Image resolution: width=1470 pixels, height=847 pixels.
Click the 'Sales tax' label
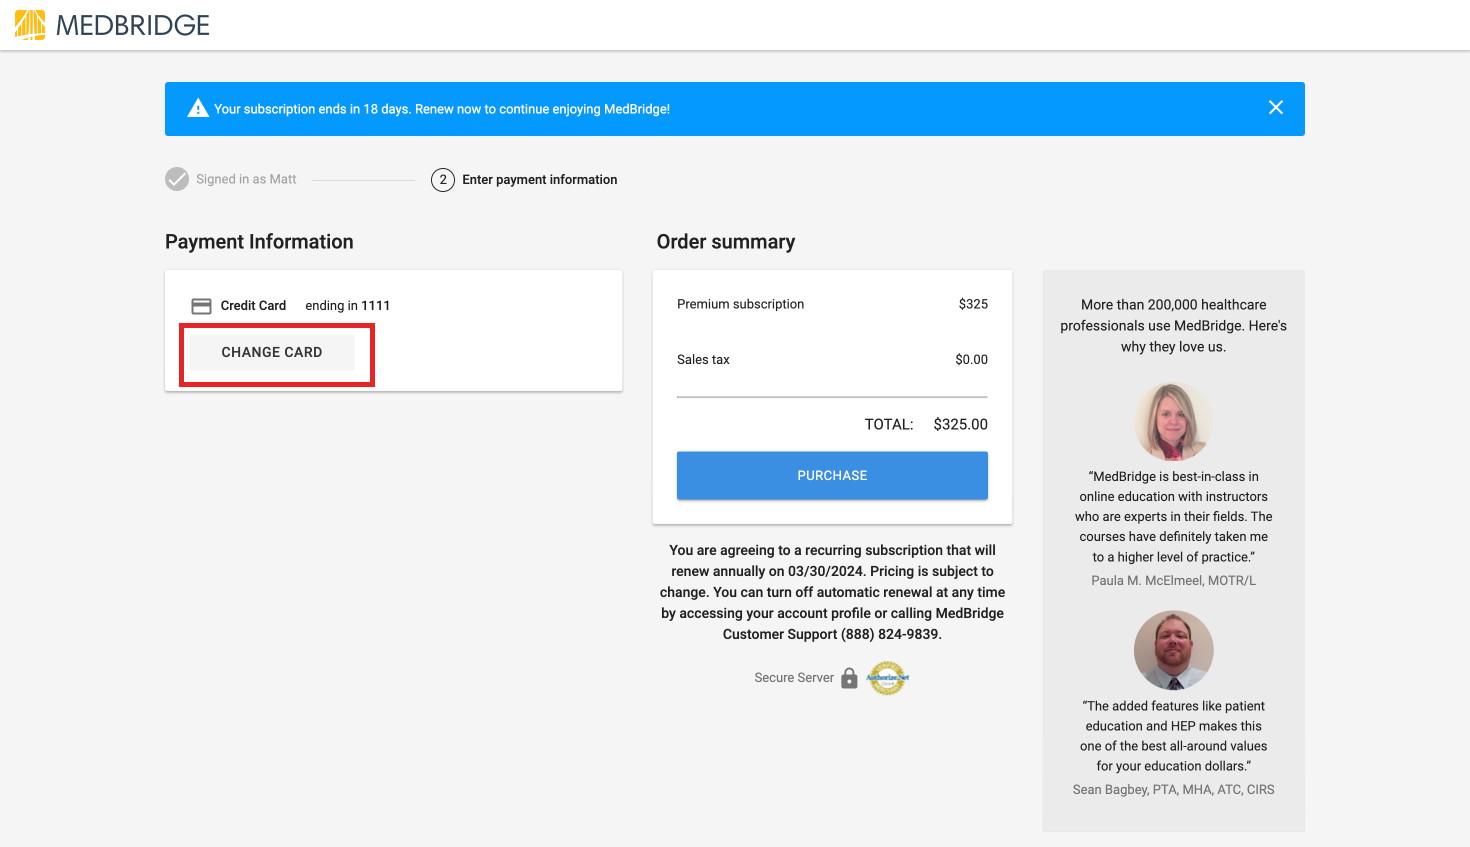pyautogui.click(x=703, y=360)
